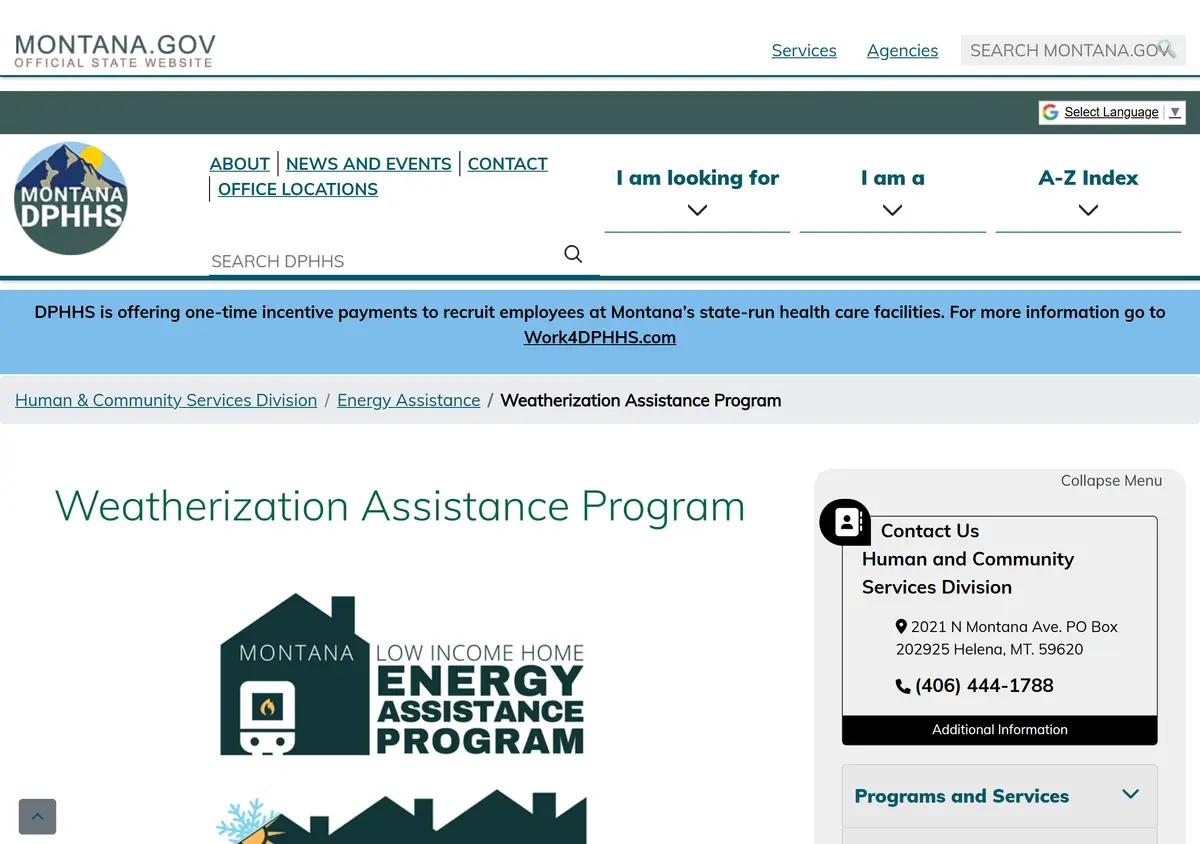Go to the ABOUT page
This screenshot has height=844, width=1200.
pos(240,164)
